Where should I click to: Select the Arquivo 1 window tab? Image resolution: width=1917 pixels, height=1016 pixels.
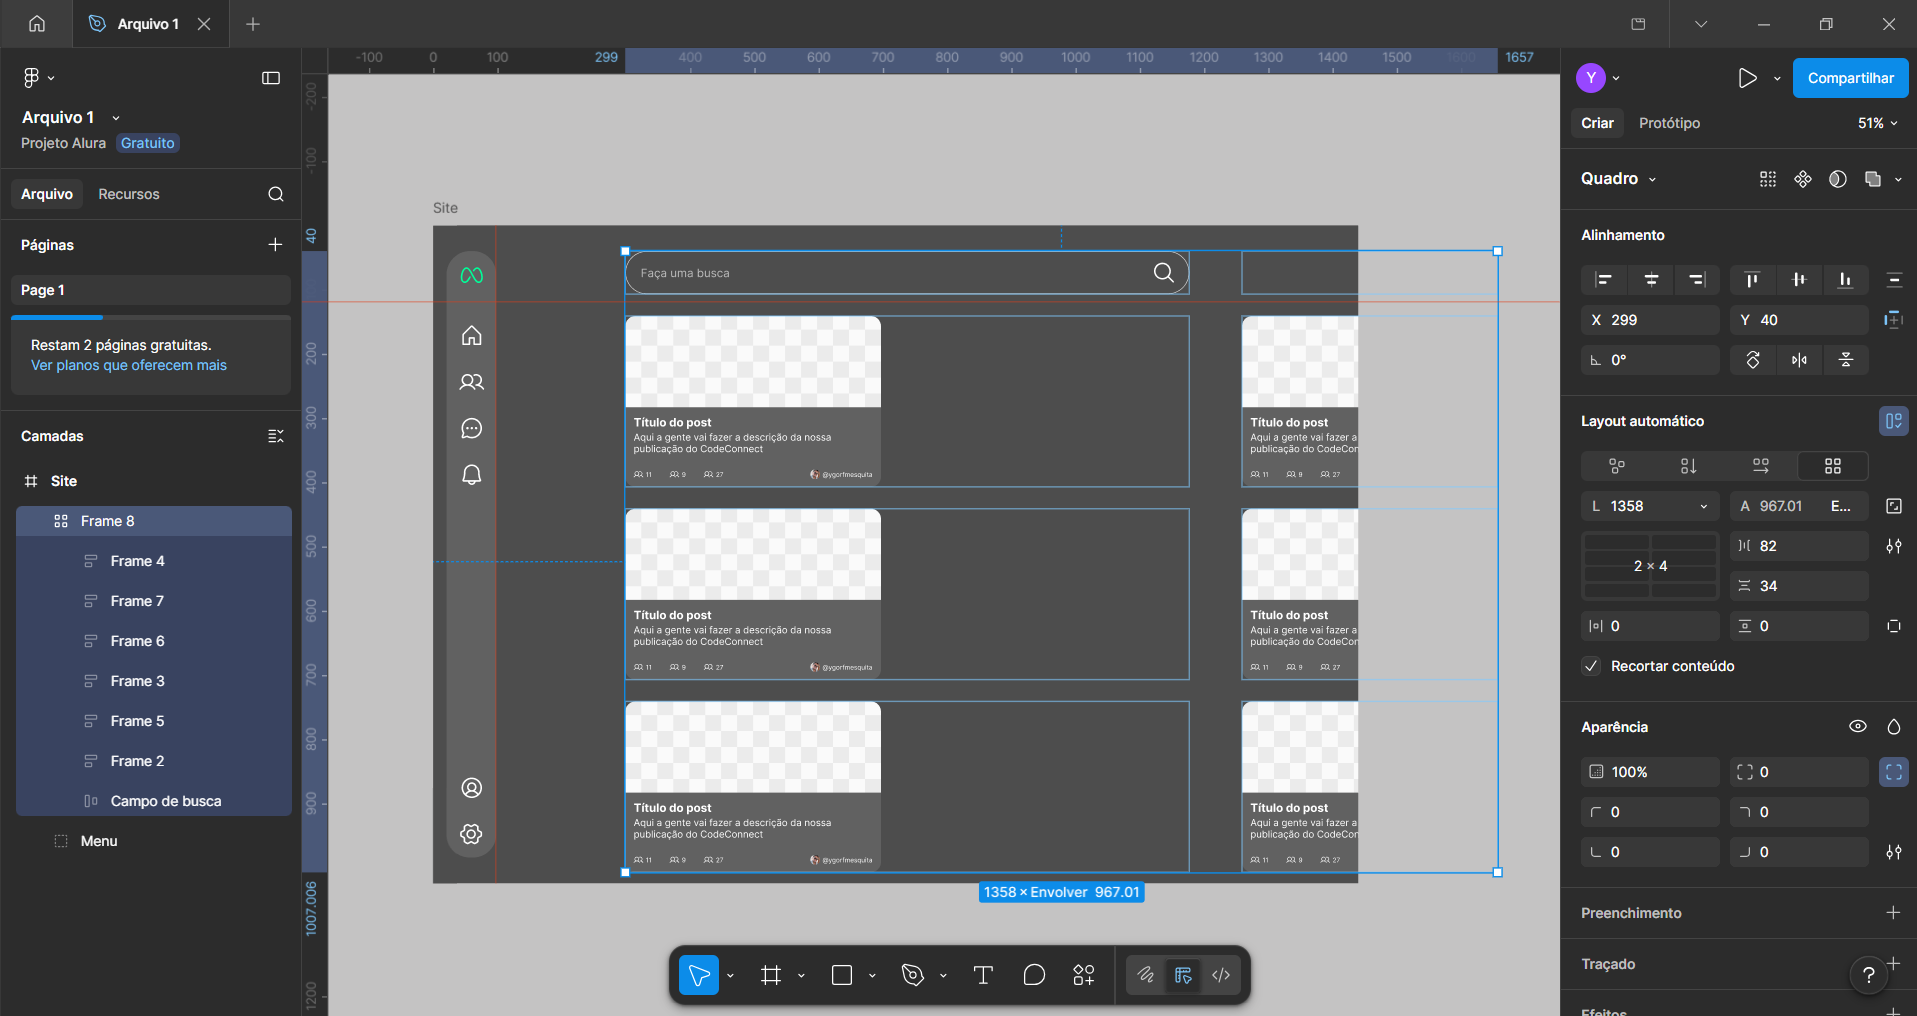[150, 24]
